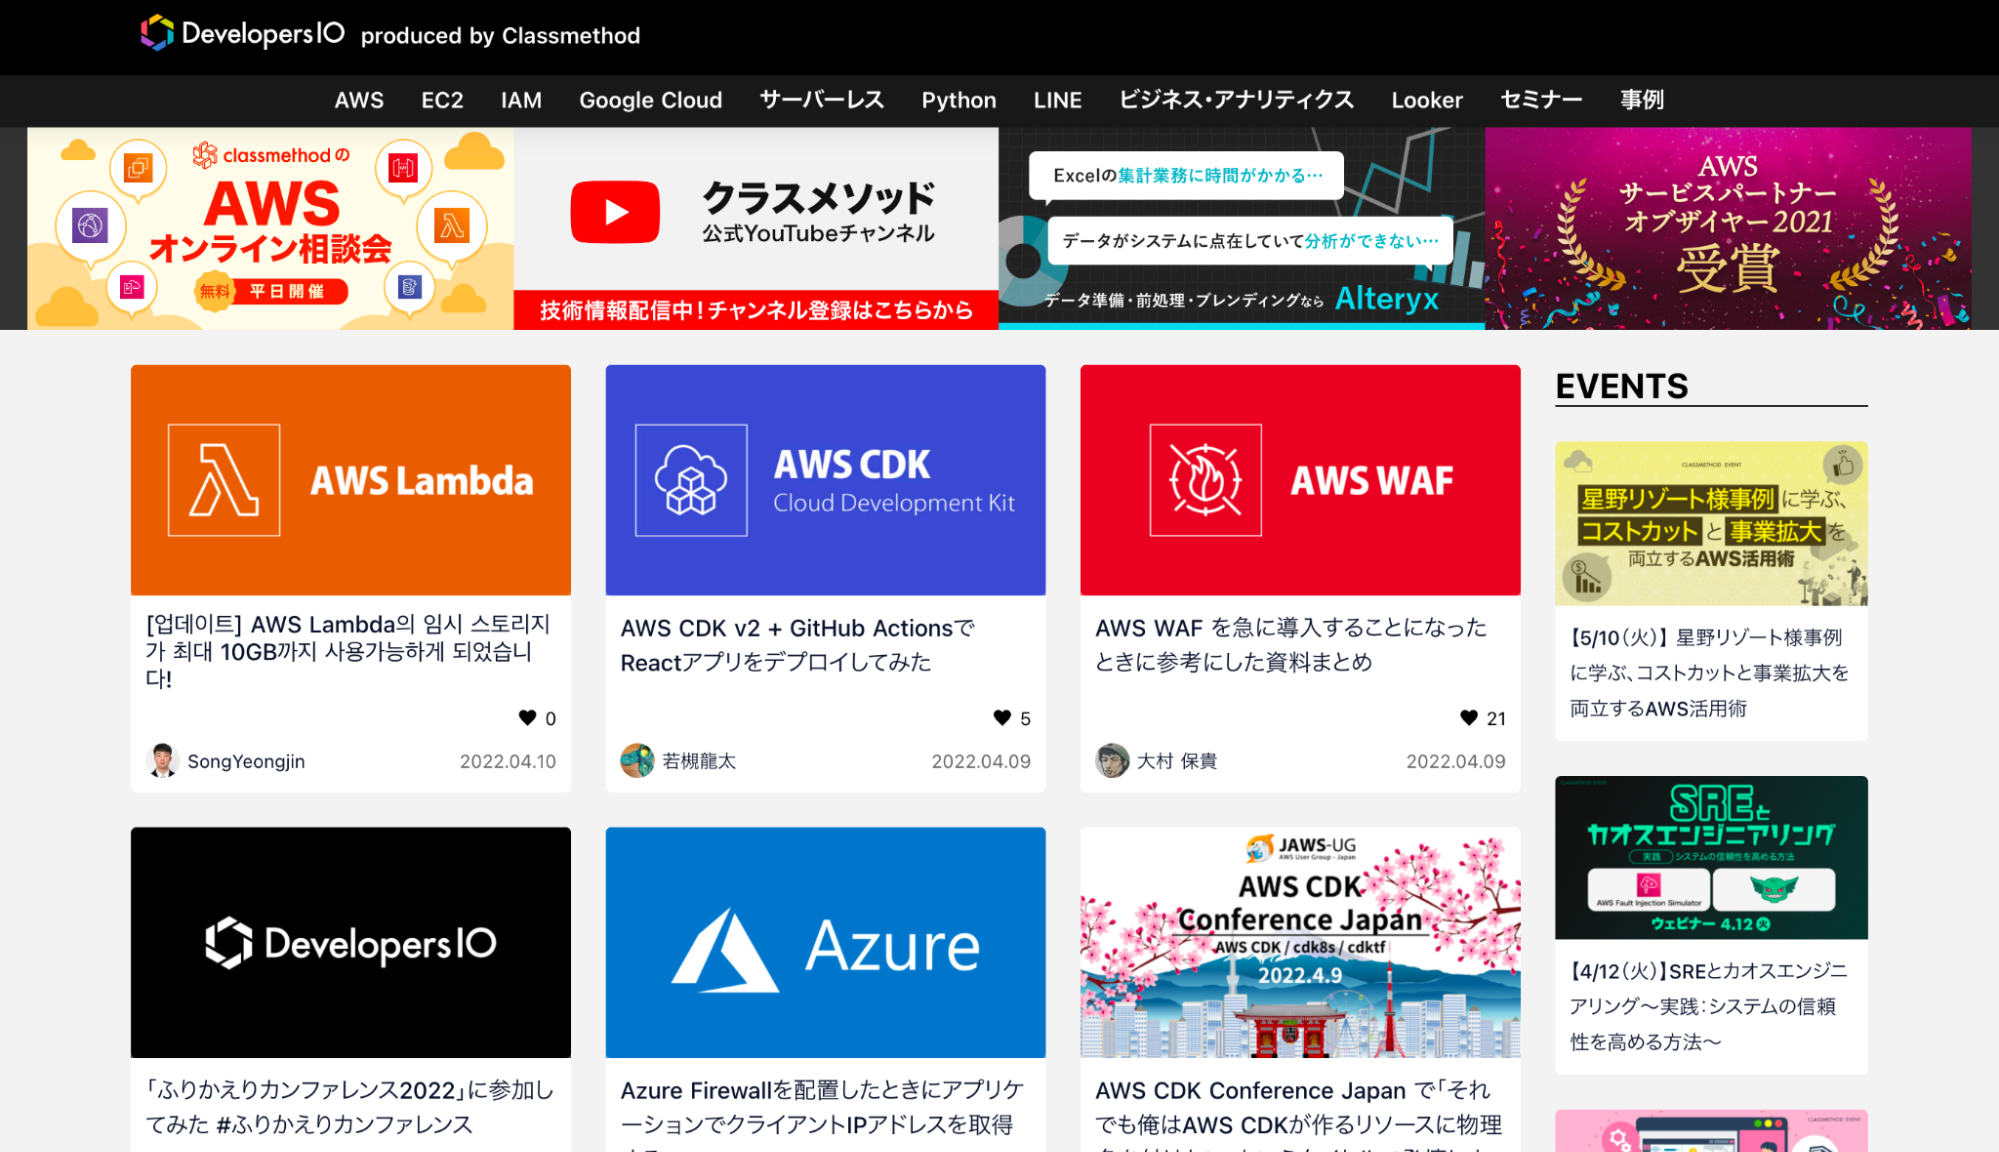Viewport: 1999px width, 1152px height.
Task: Open the Azure article thumbnail
Action: pyautogui.click(x=826, y=942)
